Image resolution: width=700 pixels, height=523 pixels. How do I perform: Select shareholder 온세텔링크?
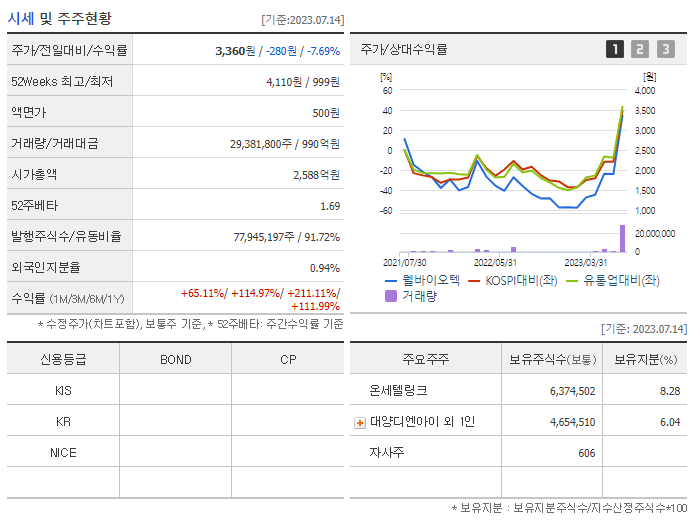(398, 391)
